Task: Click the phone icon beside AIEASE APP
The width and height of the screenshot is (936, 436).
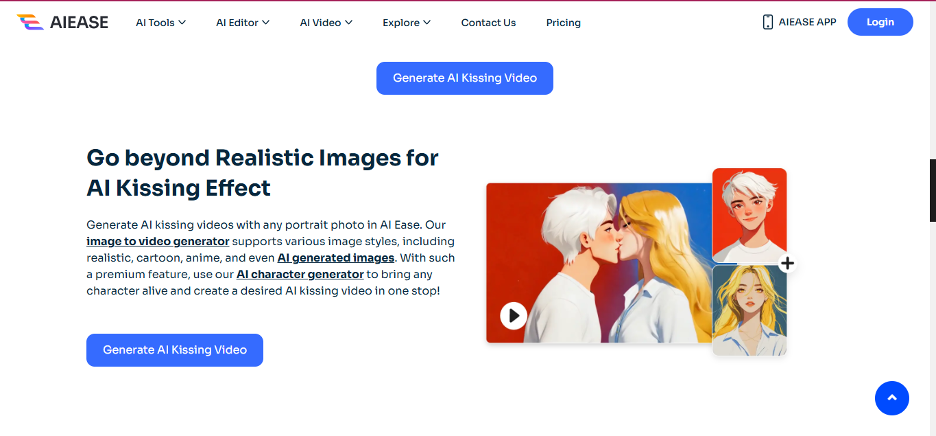Action: 768,22
